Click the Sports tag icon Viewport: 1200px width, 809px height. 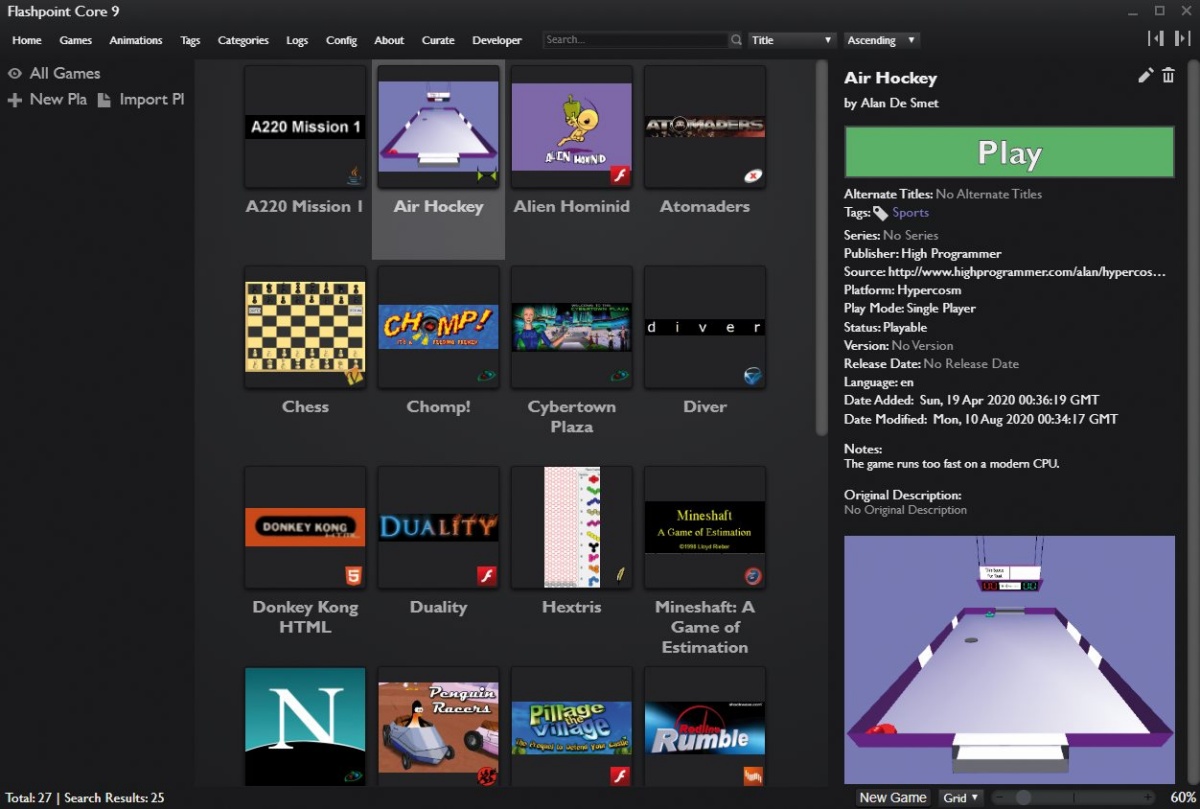point(880,213)
